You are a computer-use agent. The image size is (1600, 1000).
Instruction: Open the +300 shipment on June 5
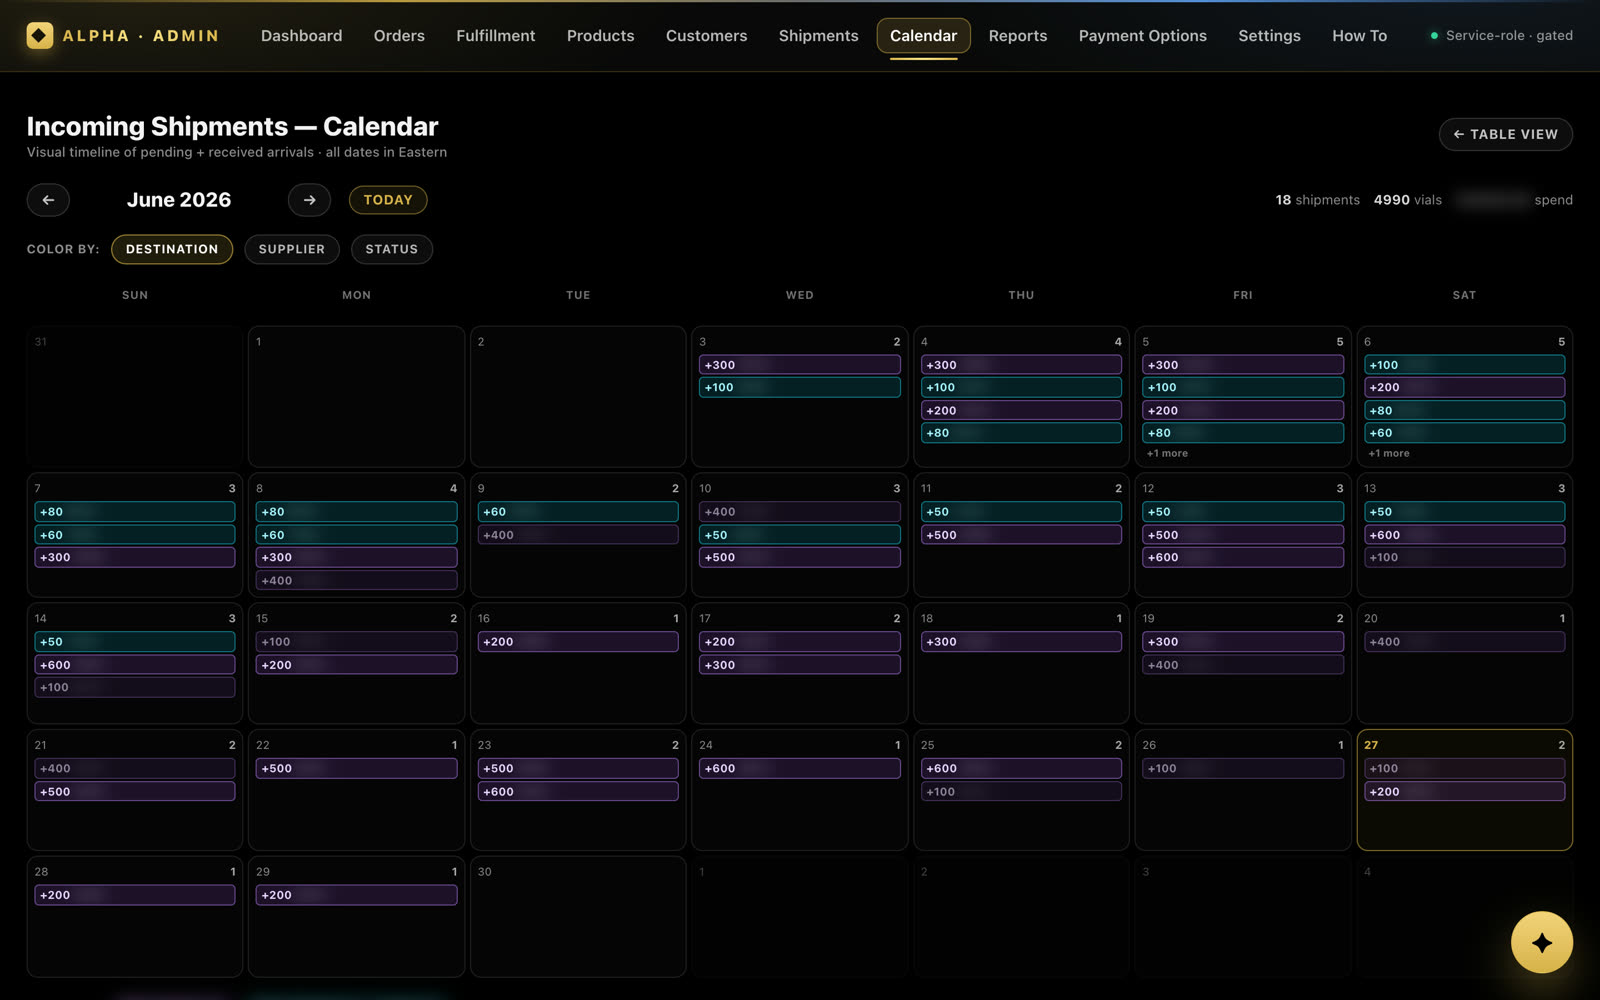tap(1242, 365)
